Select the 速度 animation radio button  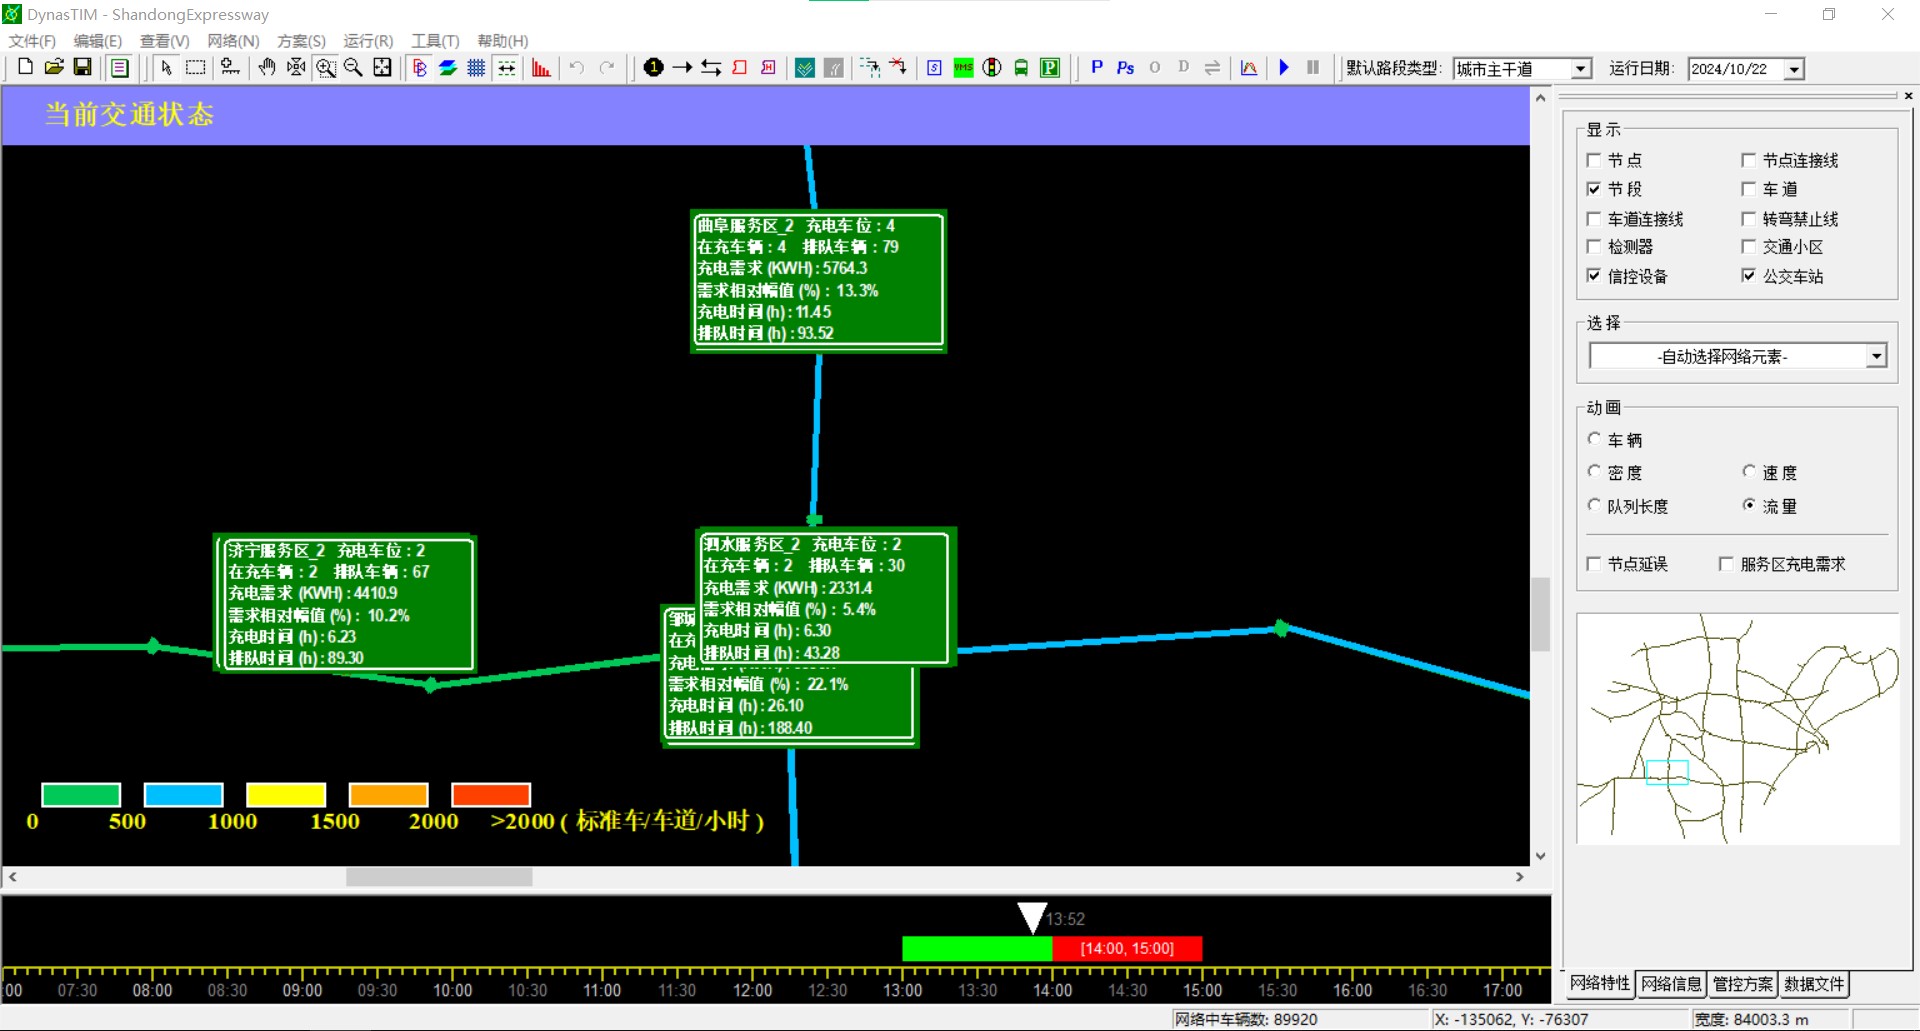pos(1749,472)
